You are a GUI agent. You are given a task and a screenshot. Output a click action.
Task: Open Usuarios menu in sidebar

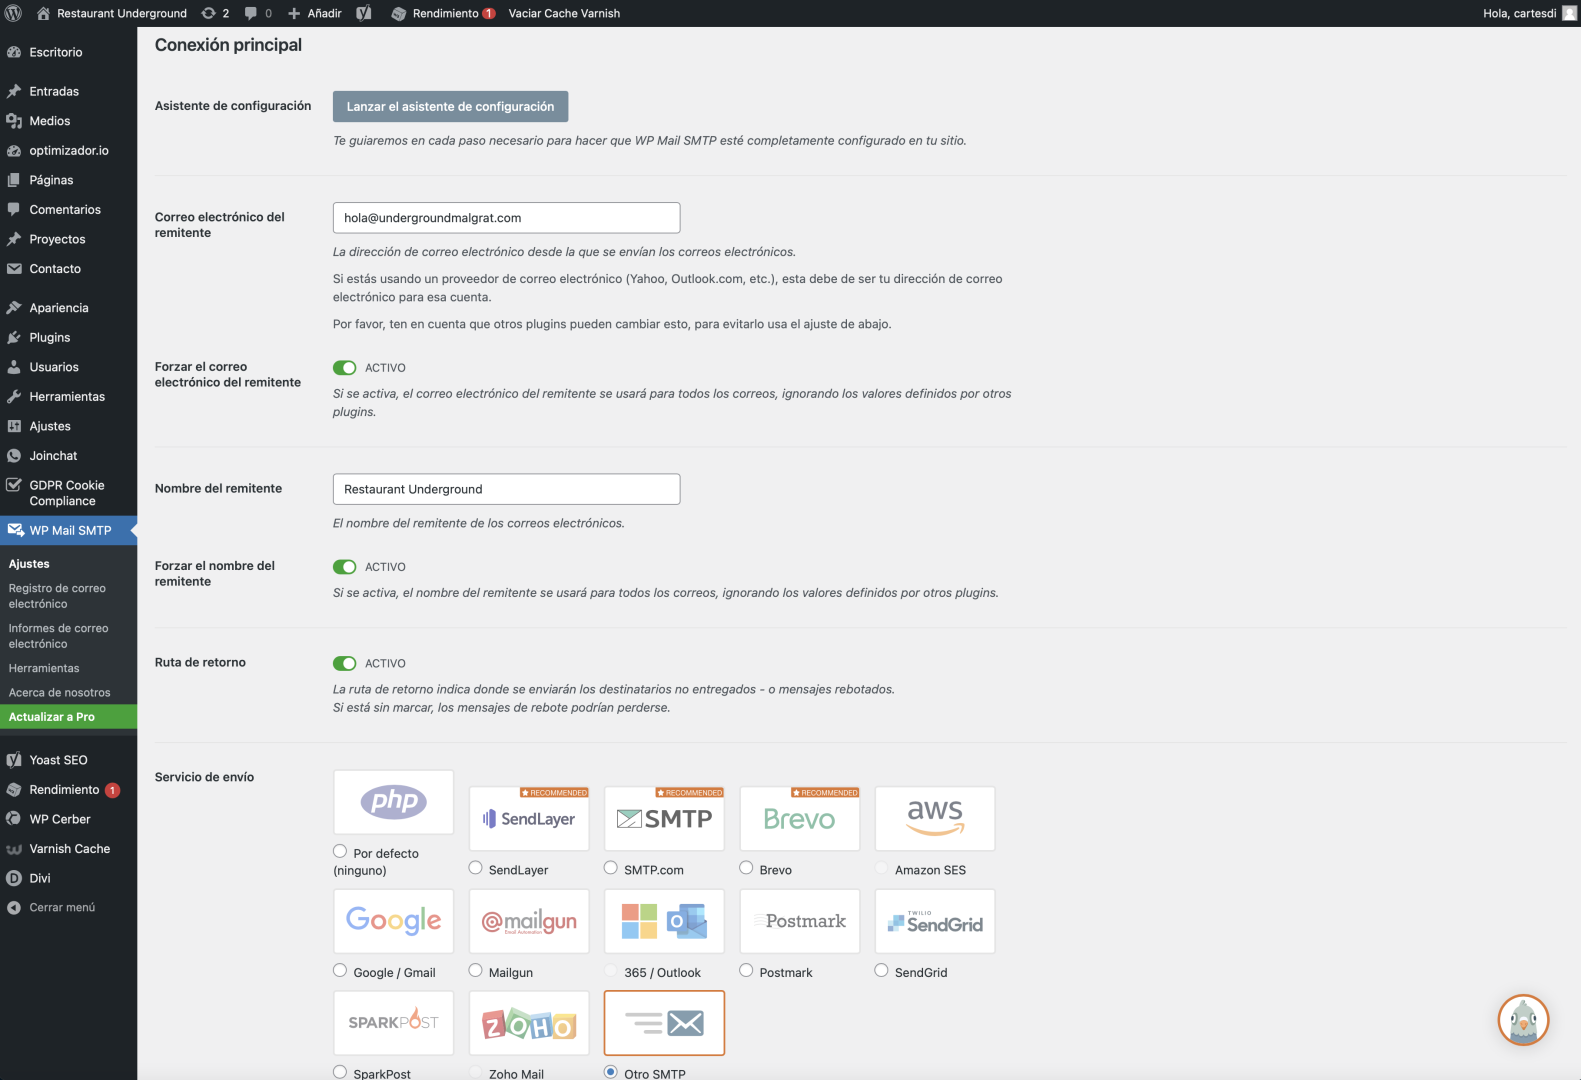click(x=68, y=367)
